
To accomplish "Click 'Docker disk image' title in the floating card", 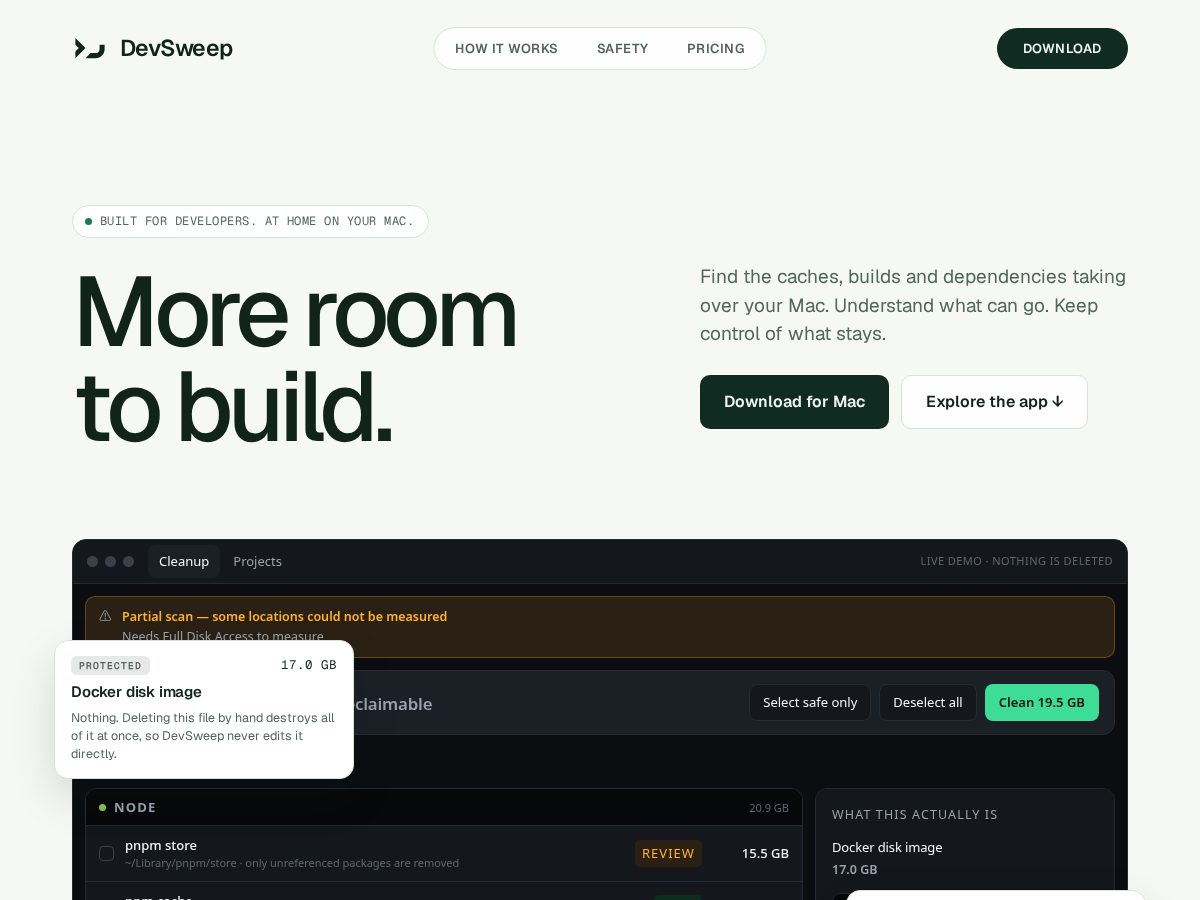I will coord(136,691).
